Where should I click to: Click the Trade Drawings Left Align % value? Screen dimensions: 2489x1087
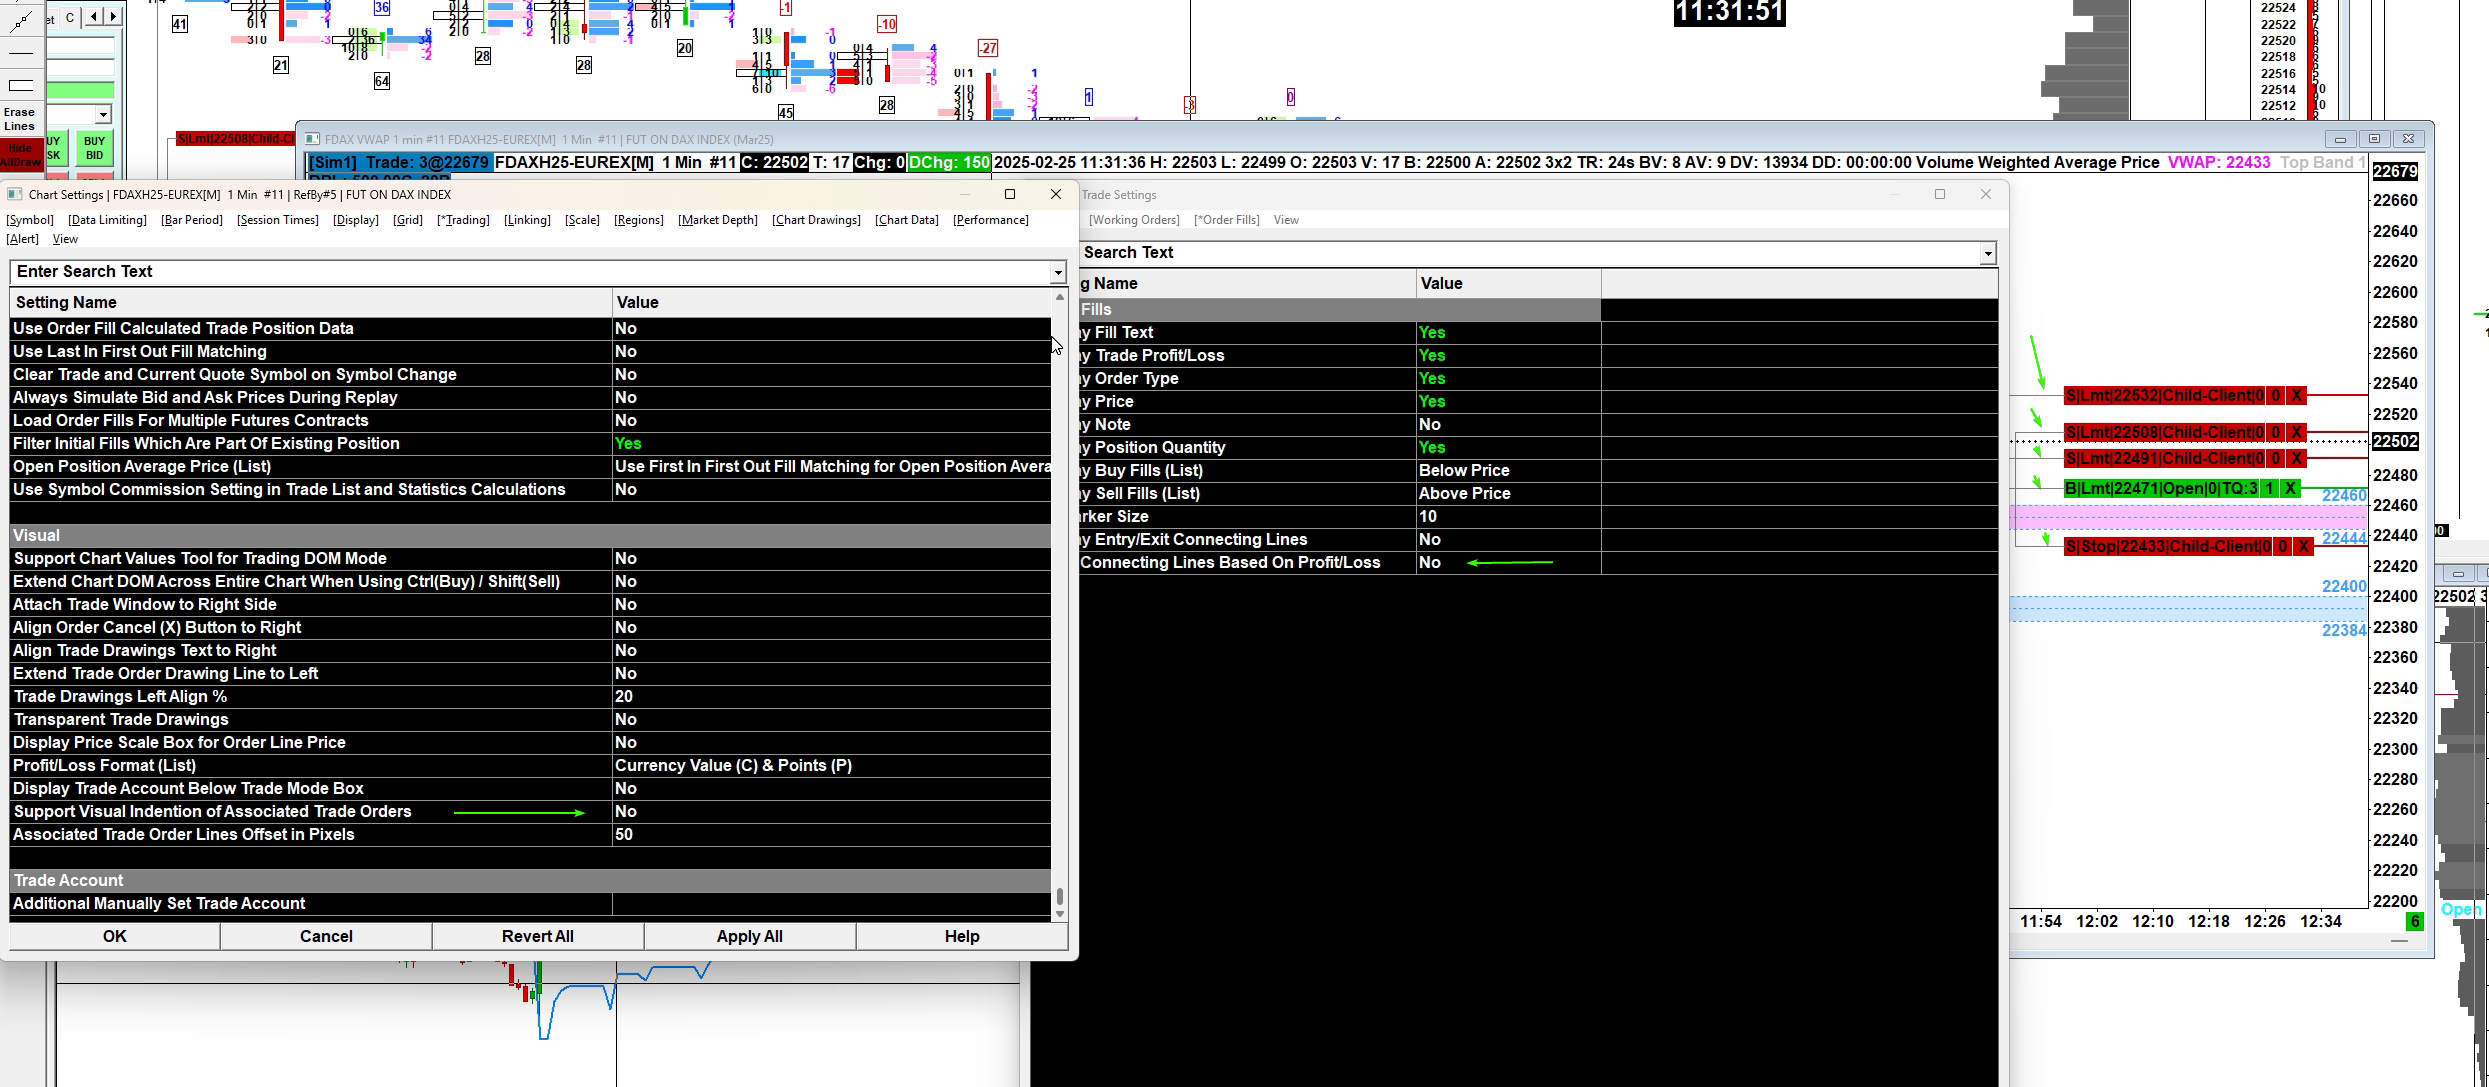624,697
